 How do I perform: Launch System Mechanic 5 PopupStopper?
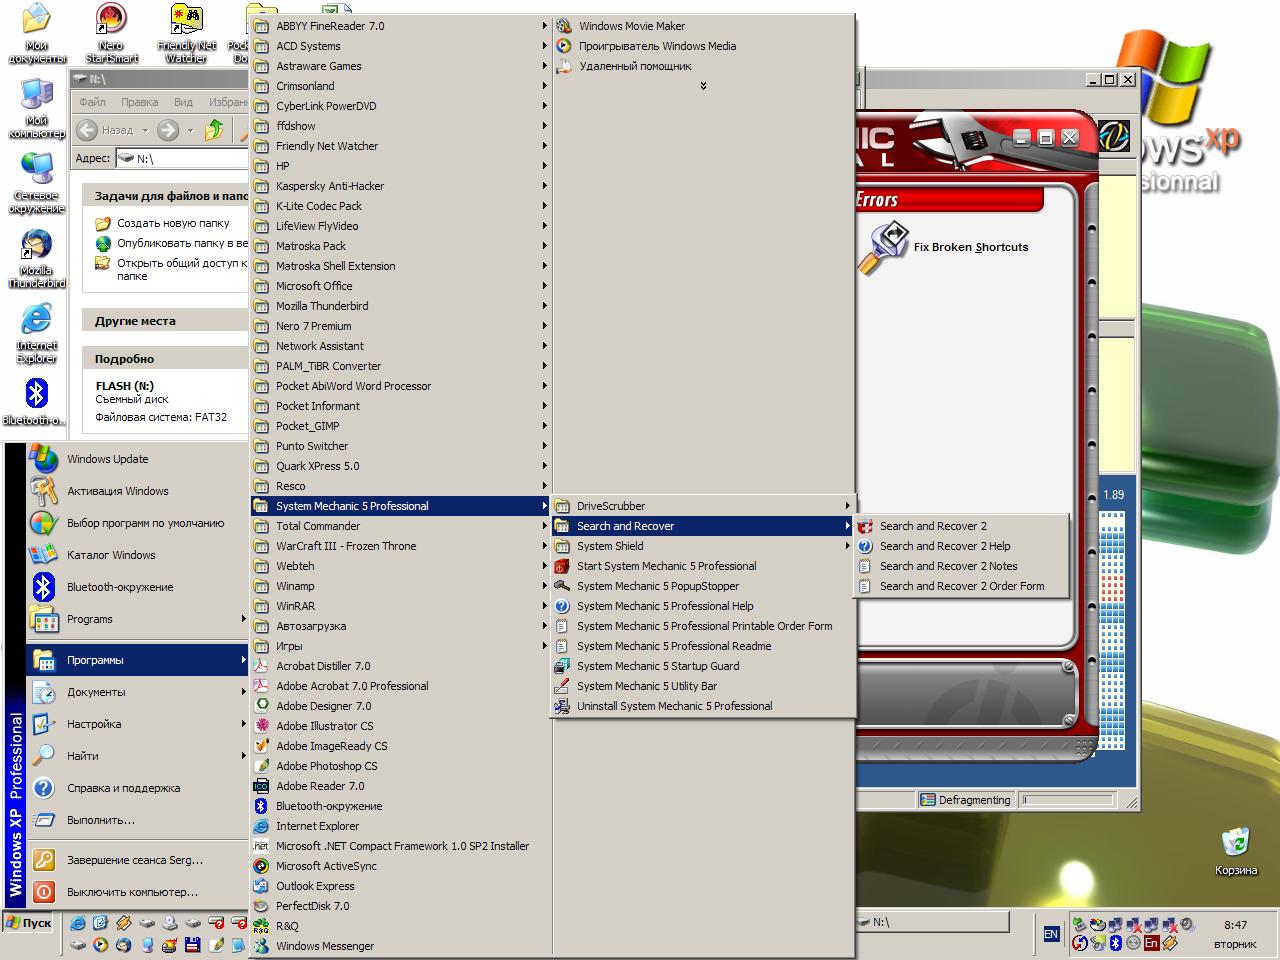[703, 586]
